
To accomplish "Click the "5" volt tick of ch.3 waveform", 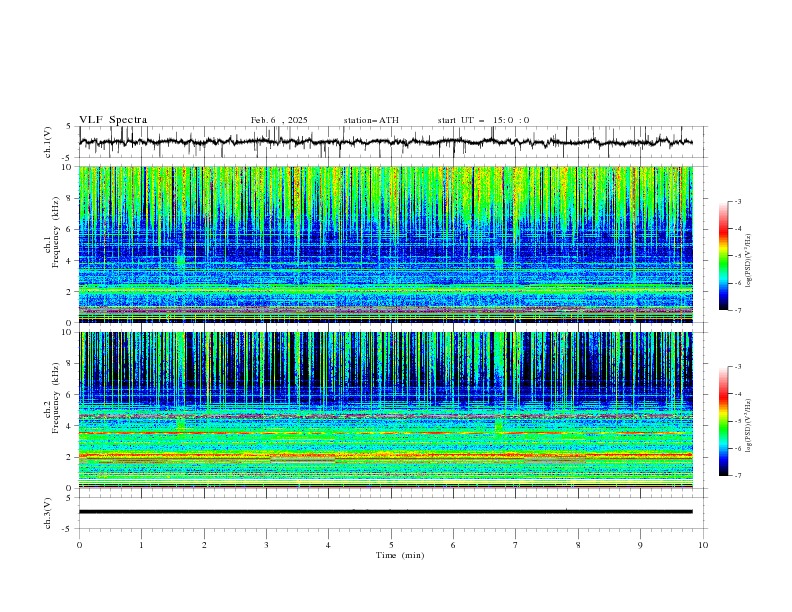I will [69, 497].
